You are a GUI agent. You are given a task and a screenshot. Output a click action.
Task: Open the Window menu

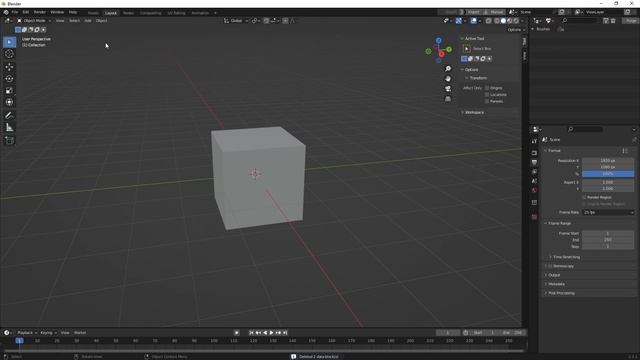[x=57, y=12]
